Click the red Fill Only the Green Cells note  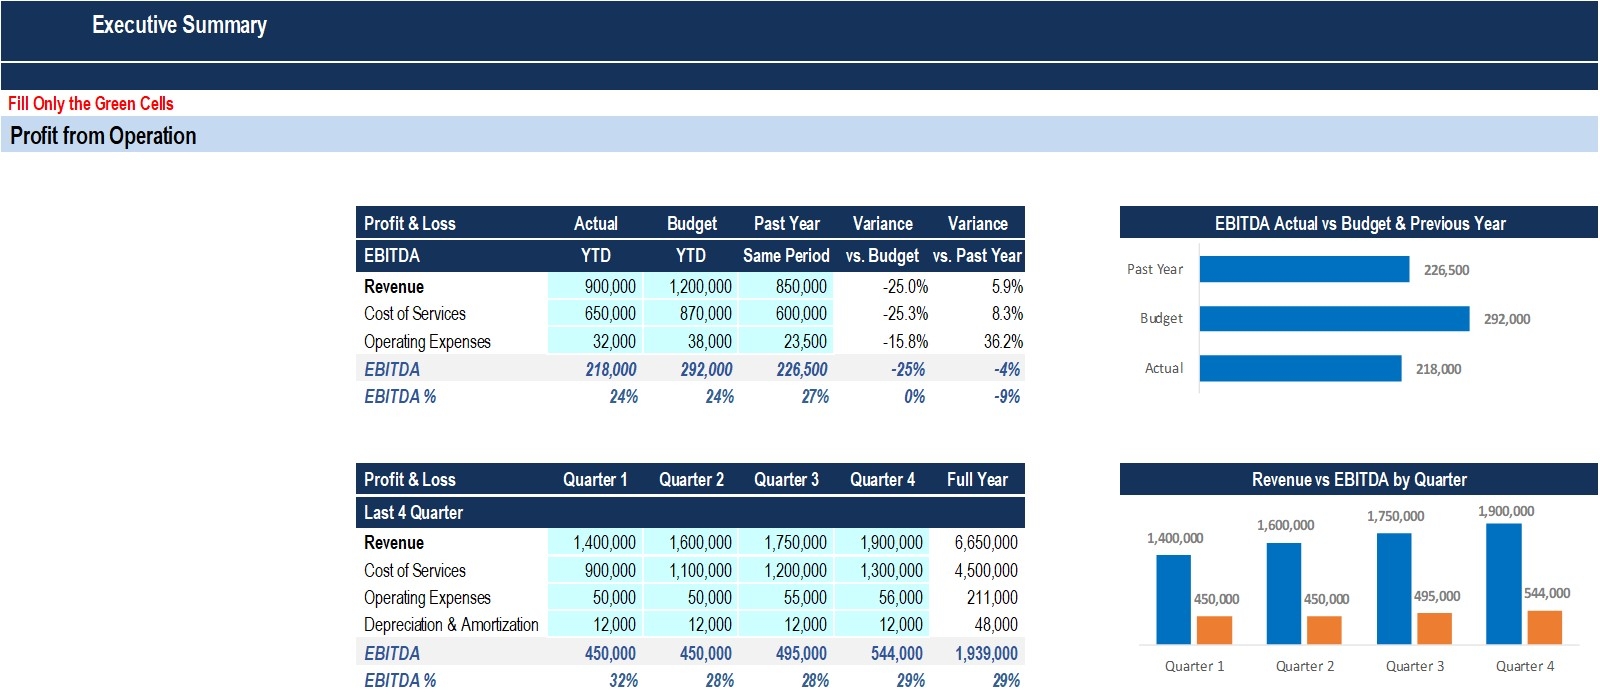tap(91, 104)
